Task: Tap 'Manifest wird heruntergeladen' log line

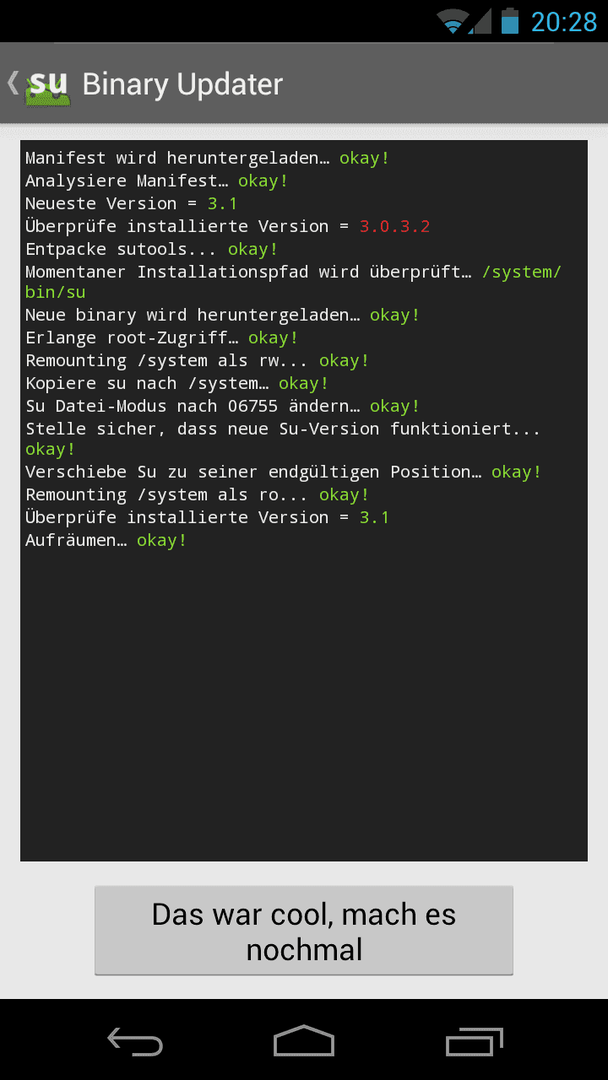Action: [x=207, y=158]
